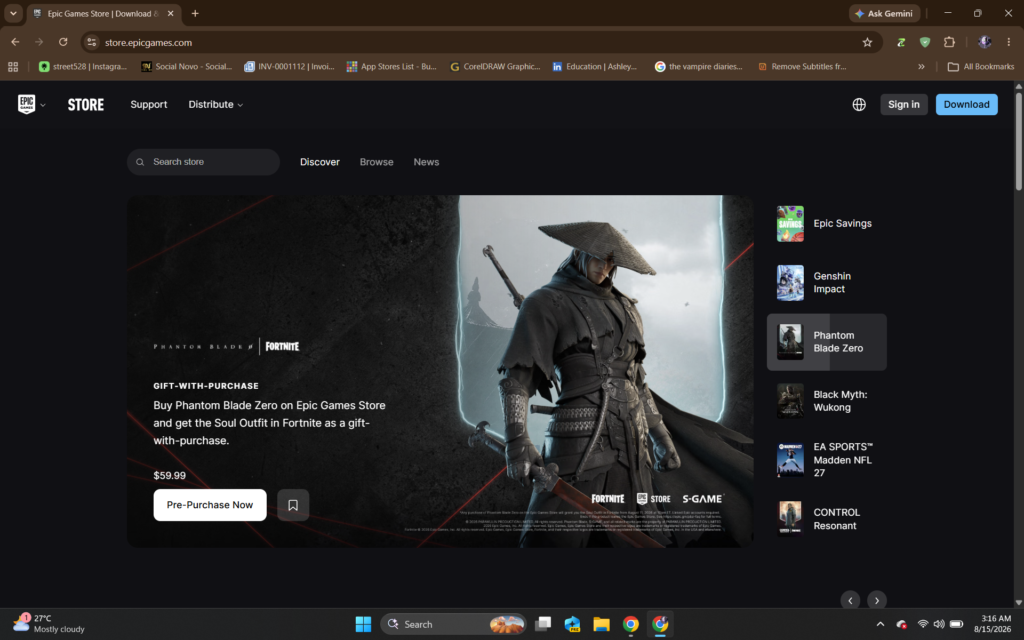Bookmark this page with star icon
Screen dimensions: 1024x640
click(x=867, y=42)
